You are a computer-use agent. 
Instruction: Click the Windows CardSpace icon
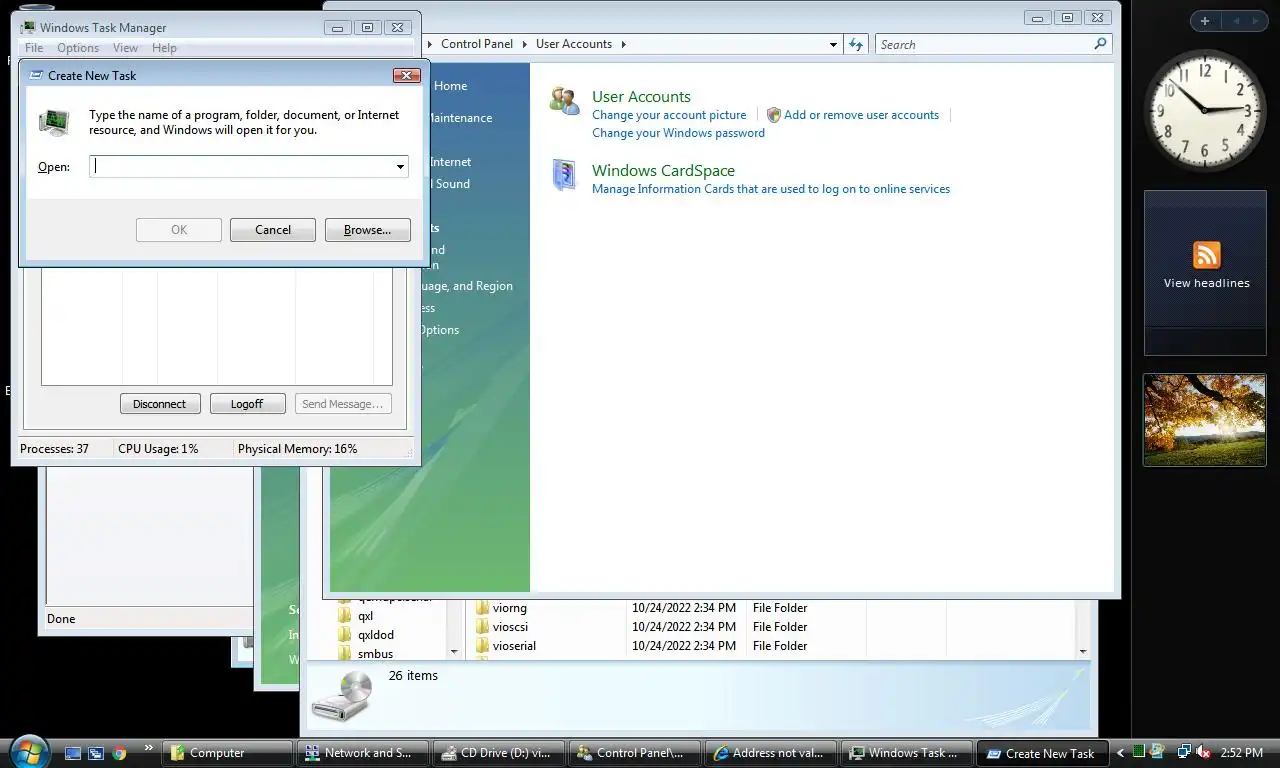pyautogui.click(x=565, y=176)
